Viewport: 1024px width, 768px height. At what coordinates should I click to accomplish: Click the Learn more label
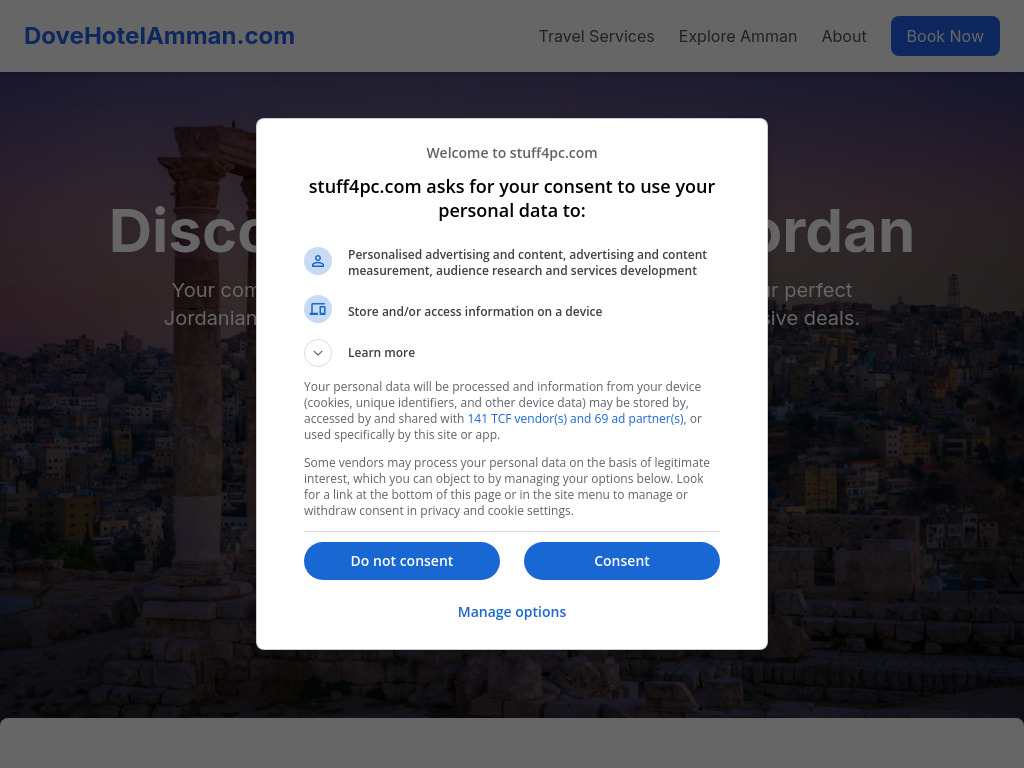coord(381,353)
